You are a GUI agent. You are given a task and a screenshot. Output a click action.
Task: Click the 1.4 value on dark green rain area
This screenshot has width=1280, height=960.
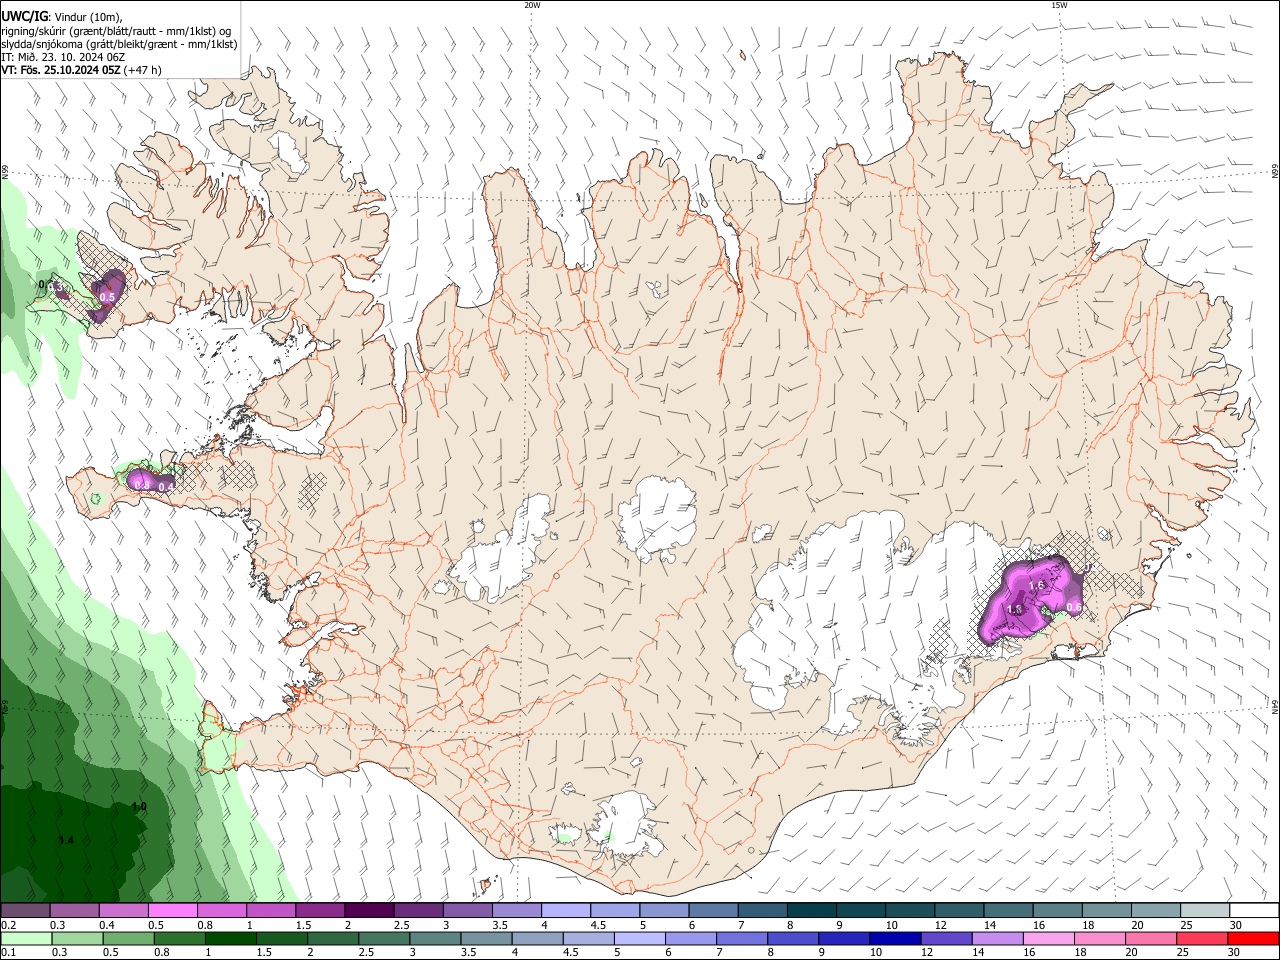(x=66, y=840)
